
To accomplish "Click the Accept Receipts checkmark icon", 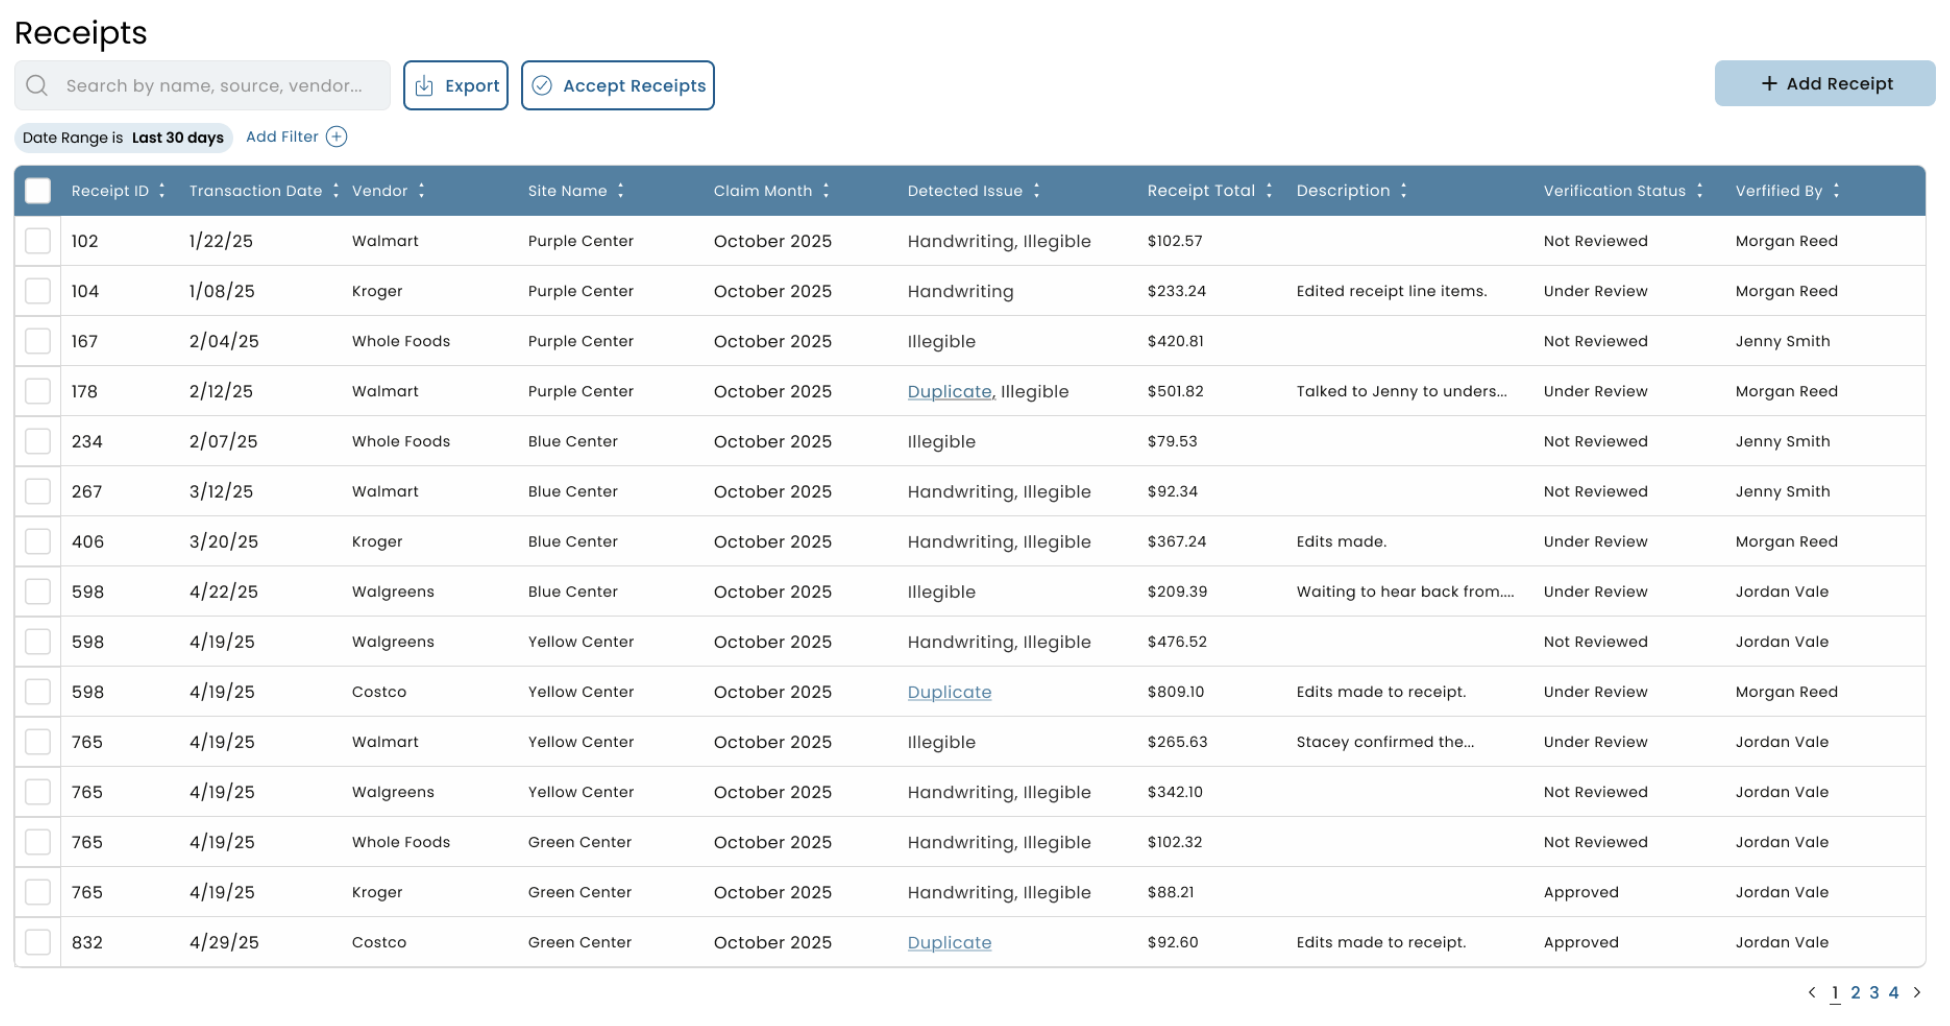I will tap(541, 86).
